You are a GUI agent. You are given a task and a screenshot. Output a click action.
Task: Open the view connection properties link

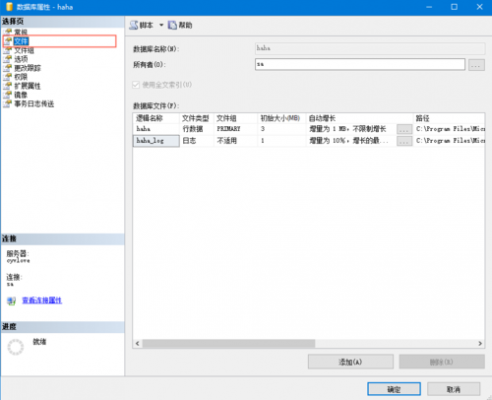coord(42,300)
